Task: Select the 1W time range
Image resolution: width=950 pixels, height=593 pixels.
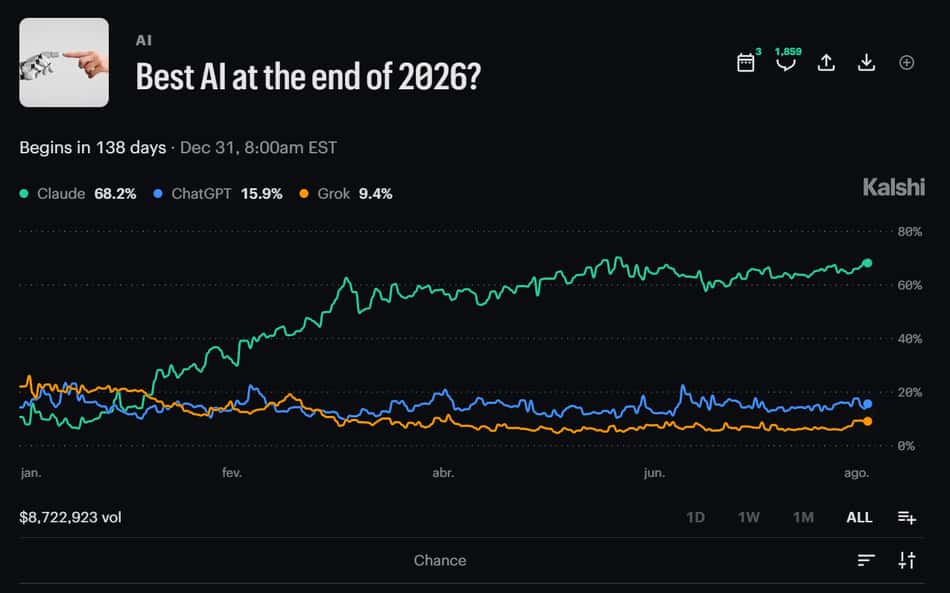Action: click(x=748, y=517)
